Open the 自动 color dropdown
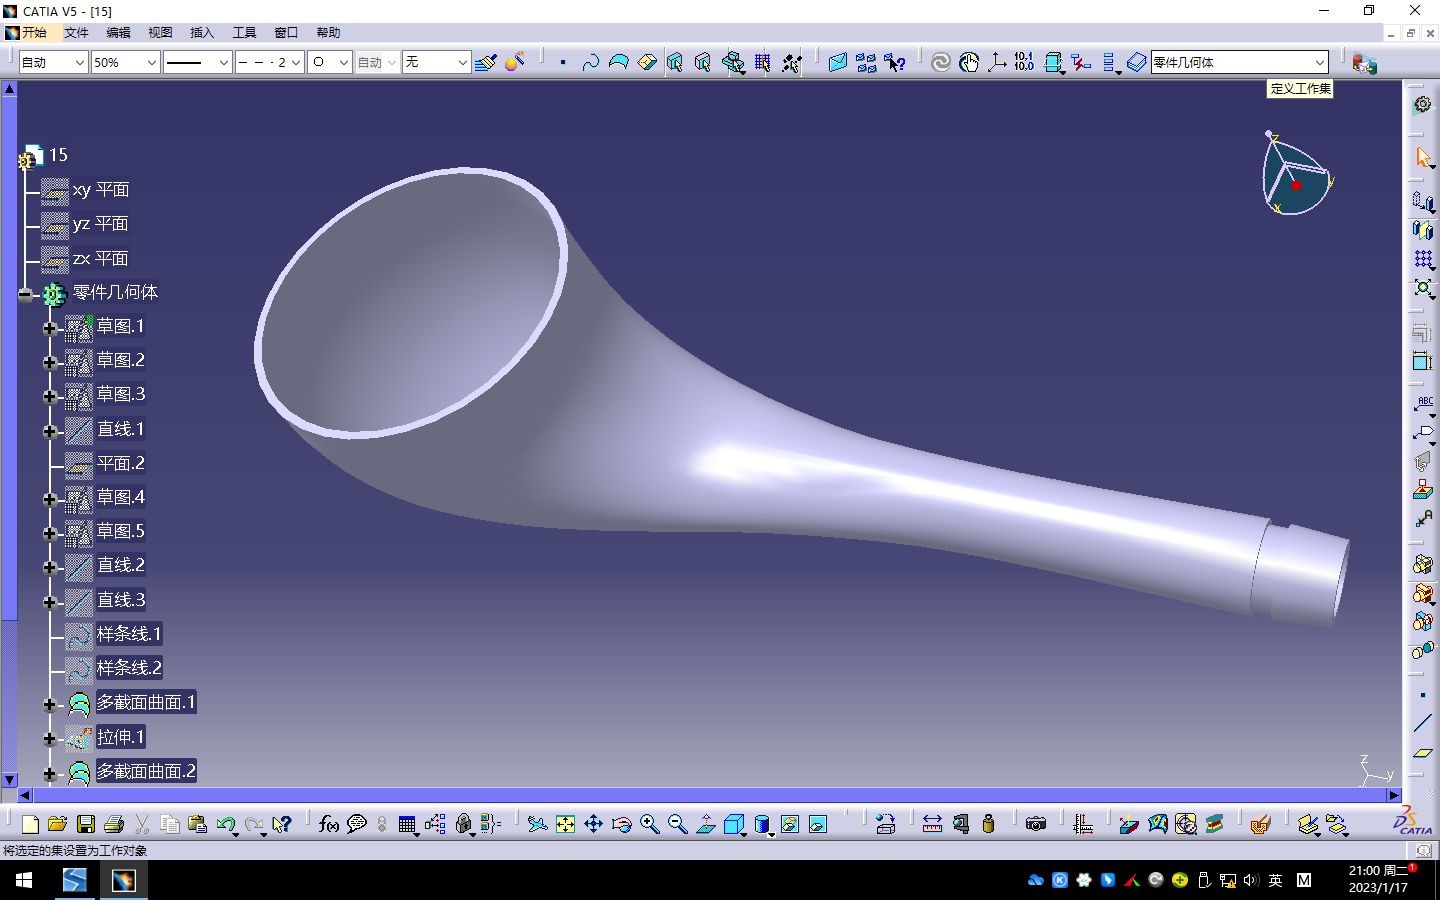1440x900 pixels. pyautogui.click(x=53, y=62)
